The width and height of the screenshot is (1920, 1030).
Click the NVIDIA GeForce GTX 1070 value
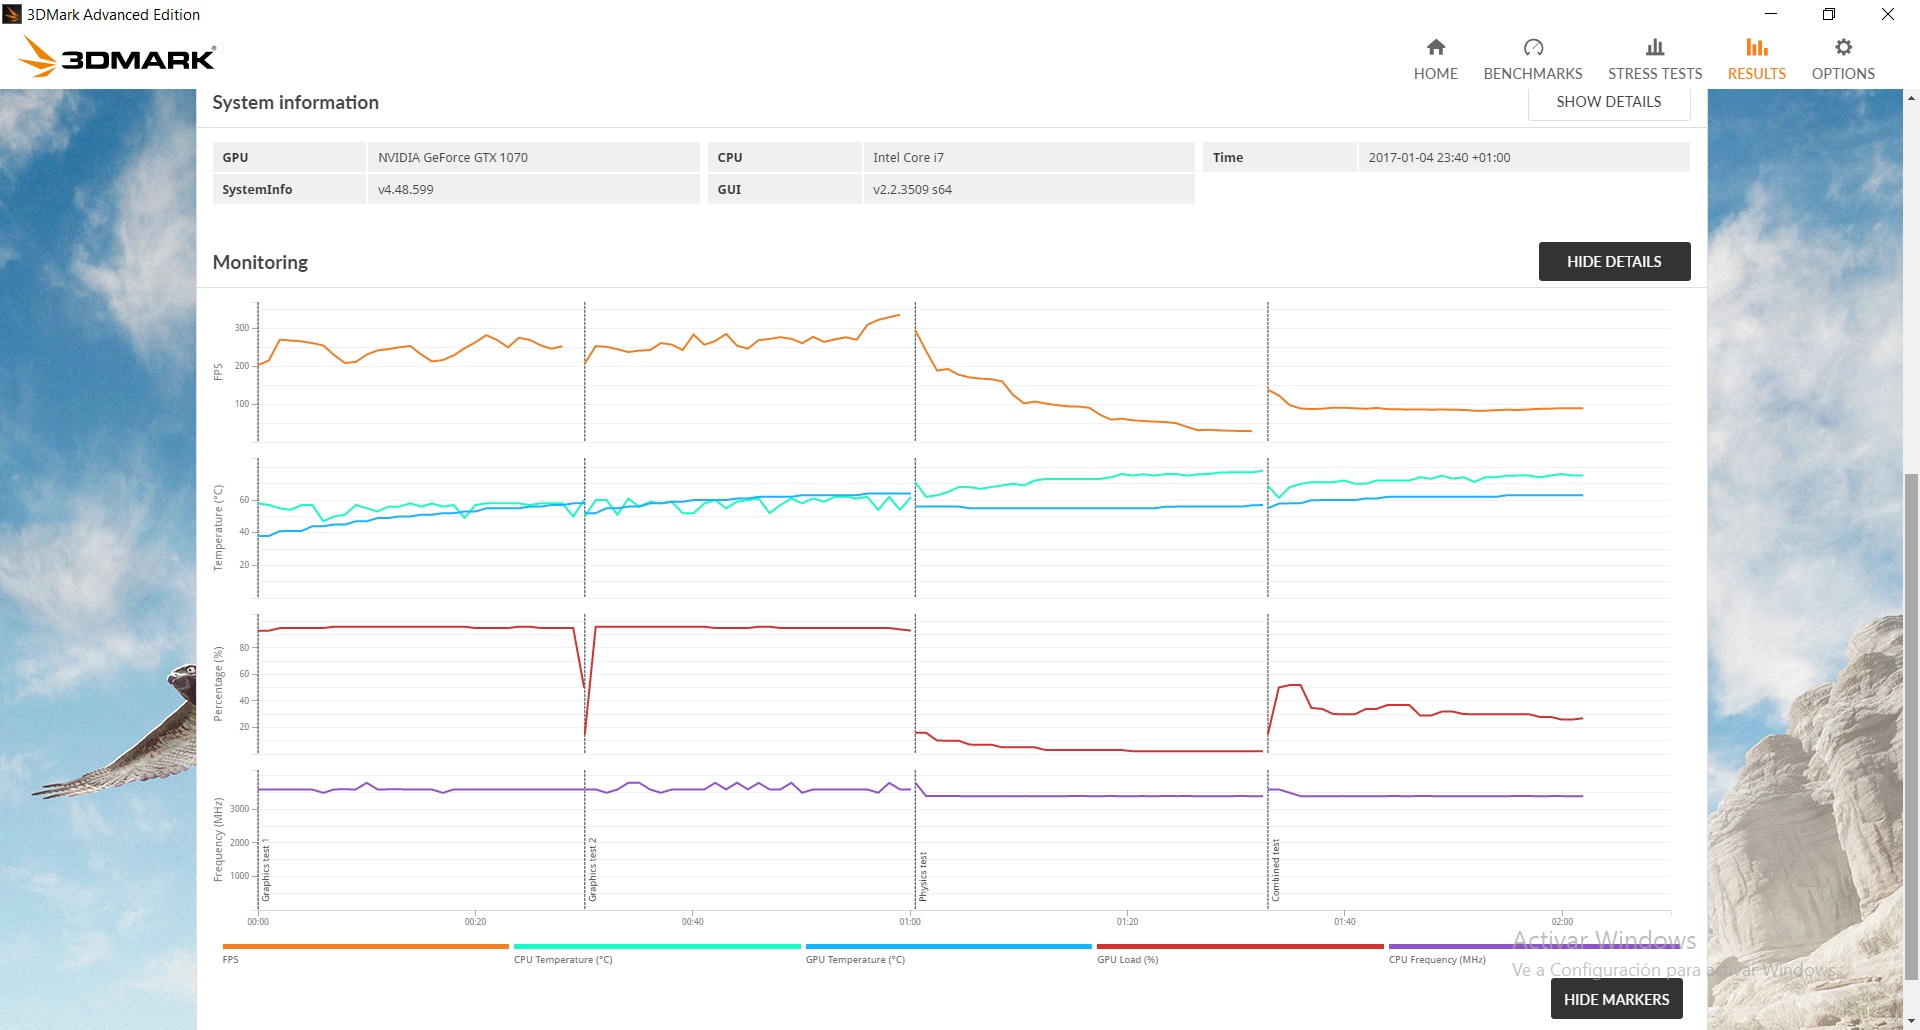[453, 157]
